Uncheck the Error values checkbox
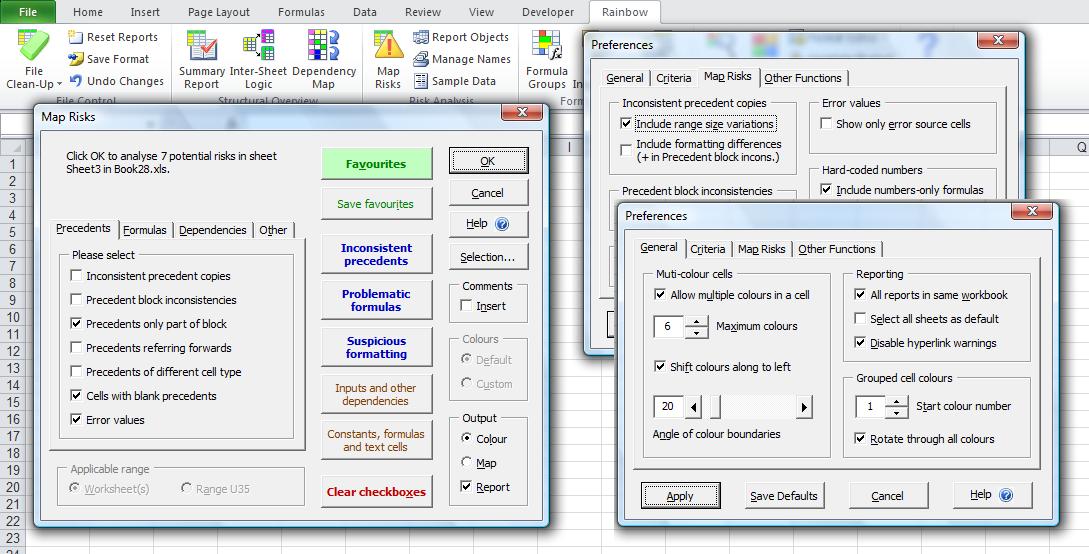This screenshot has width=1089, height=554. (x=76, y=419)
